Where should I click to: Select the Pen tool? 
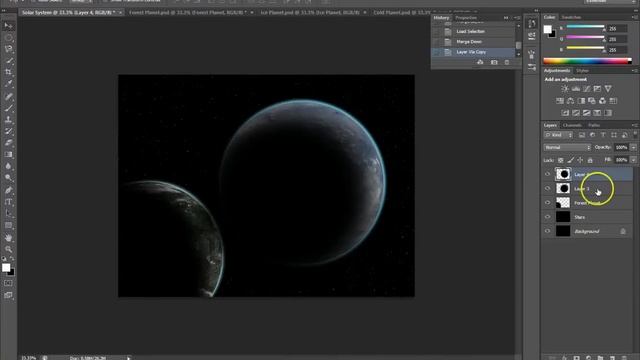(x=8, y=190)
